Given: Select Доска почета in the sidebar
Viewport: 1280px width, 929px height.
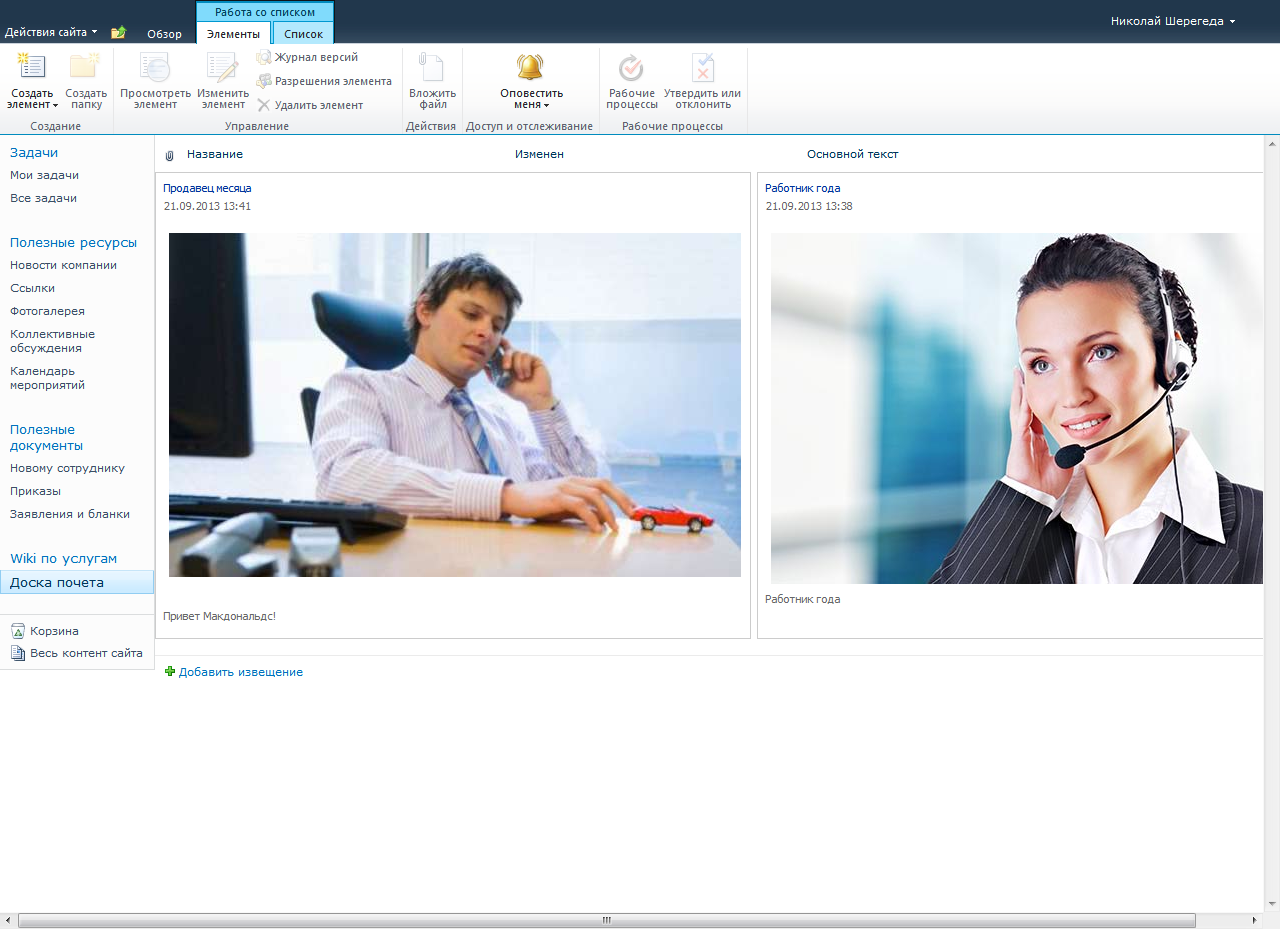Looking at the screenshot, I should coord(77,582).
